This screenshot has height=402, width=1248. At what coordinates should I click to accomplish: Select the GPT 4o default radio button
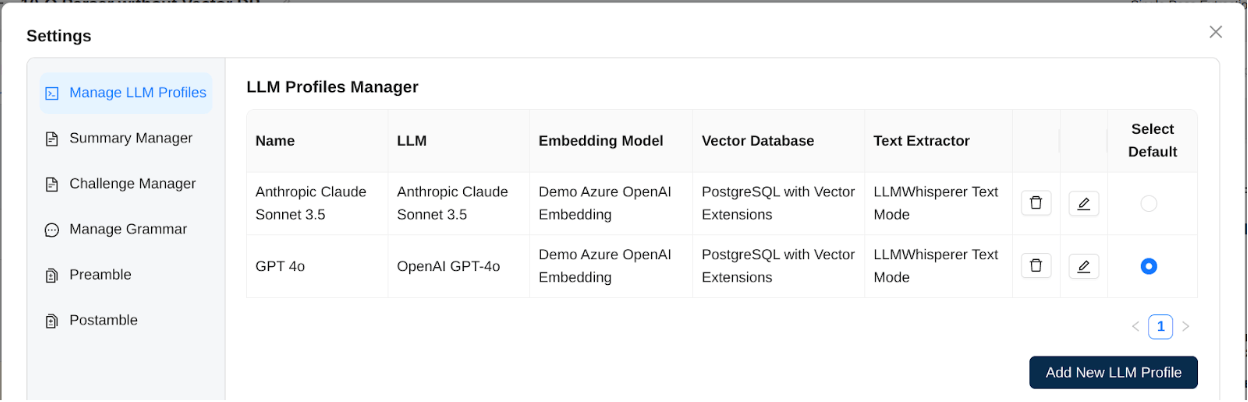(1149, 266)
